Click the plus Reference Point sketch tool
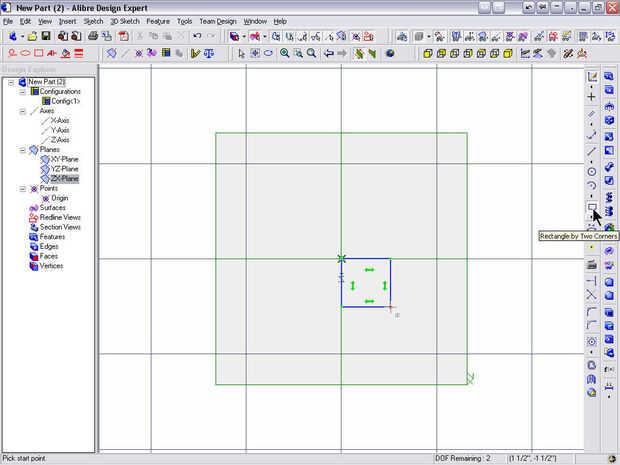 click(x=592, y=96)
